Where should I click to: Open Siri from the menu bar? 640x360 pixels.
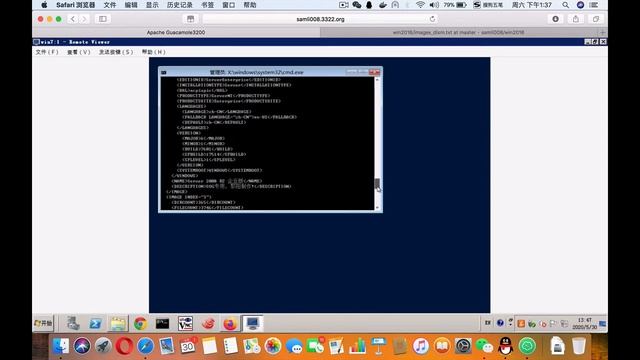(580, 5)
